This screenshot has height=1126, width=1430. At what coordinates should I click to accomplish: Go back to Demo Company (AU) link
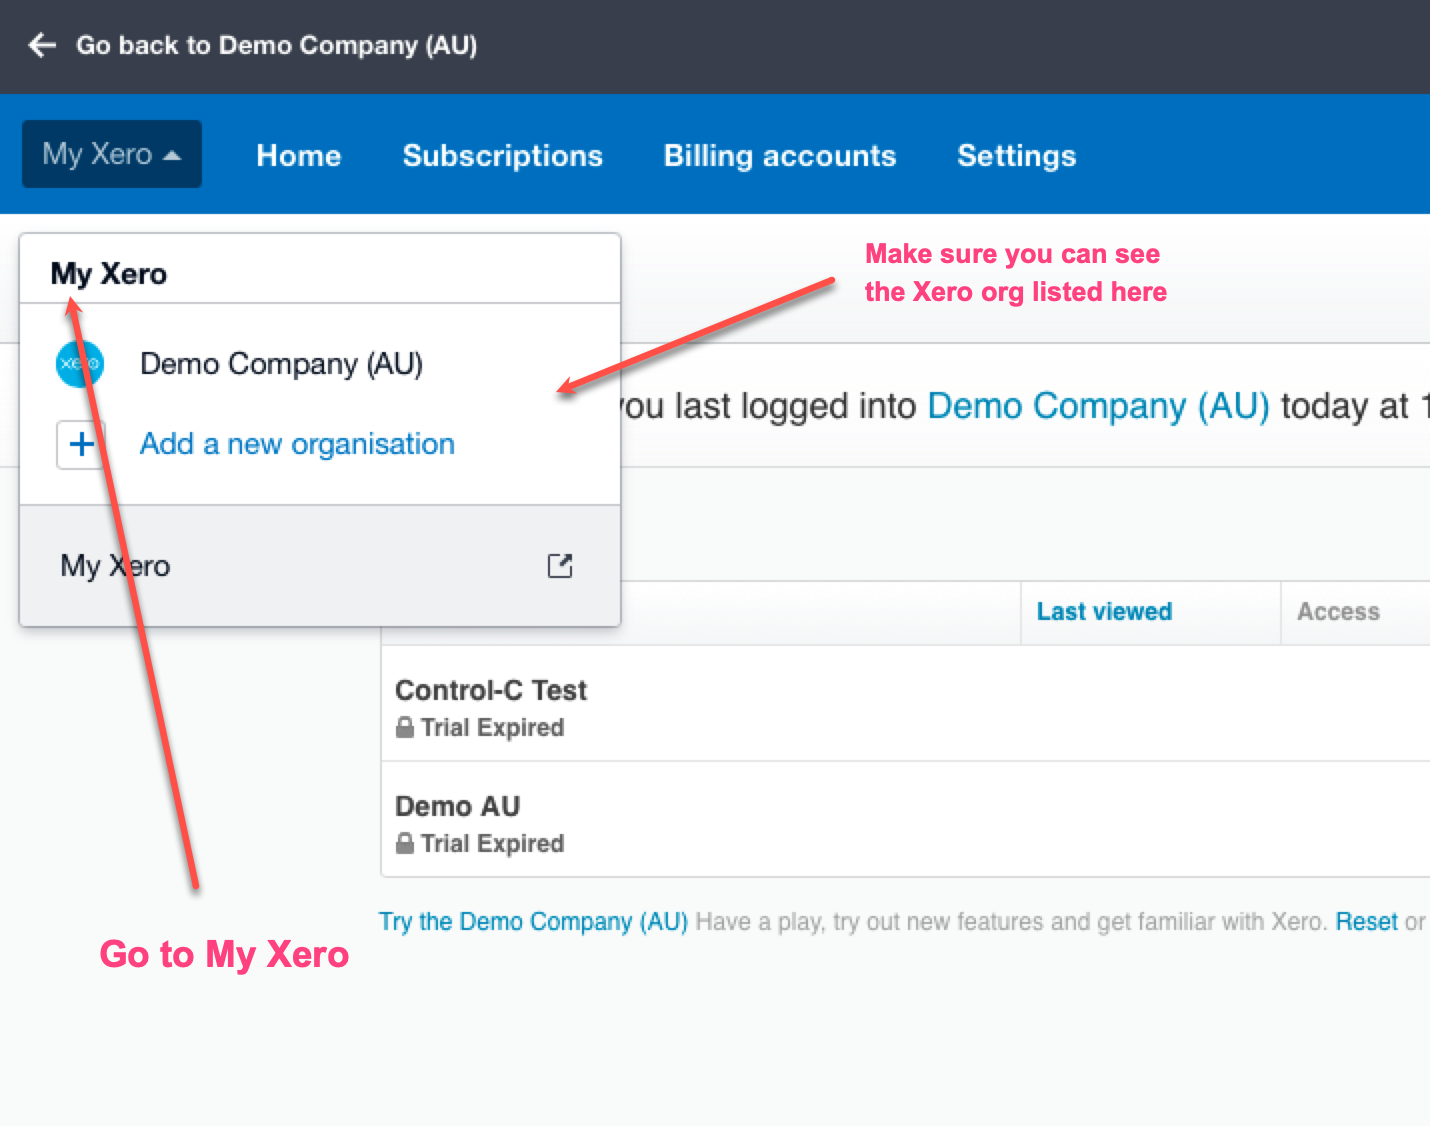[x=277, y=45]
